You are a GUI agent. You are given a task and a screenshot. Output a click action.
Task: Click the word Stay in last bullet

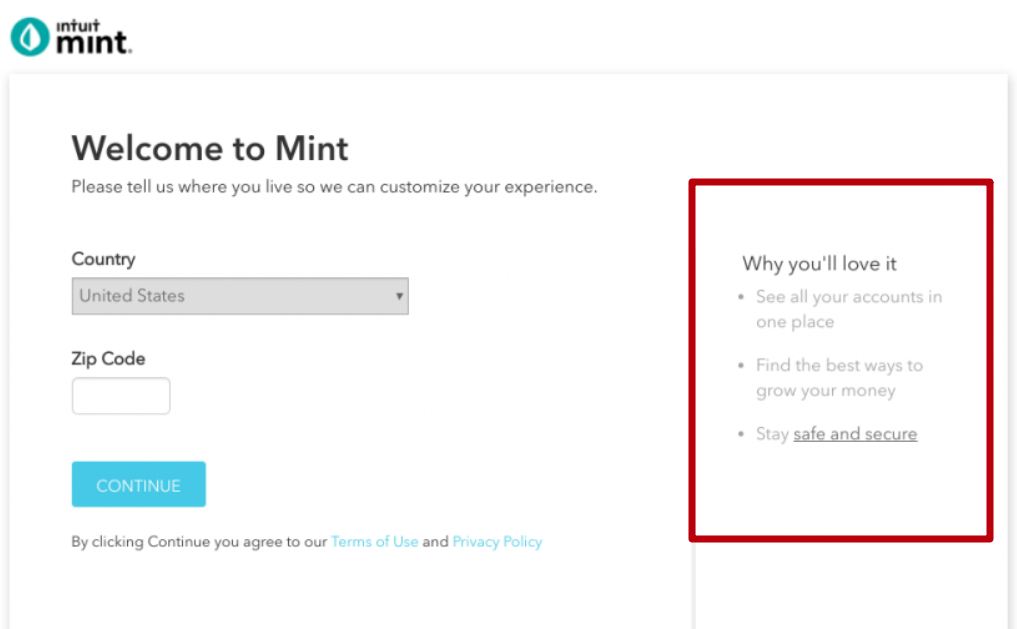(772, 434)
